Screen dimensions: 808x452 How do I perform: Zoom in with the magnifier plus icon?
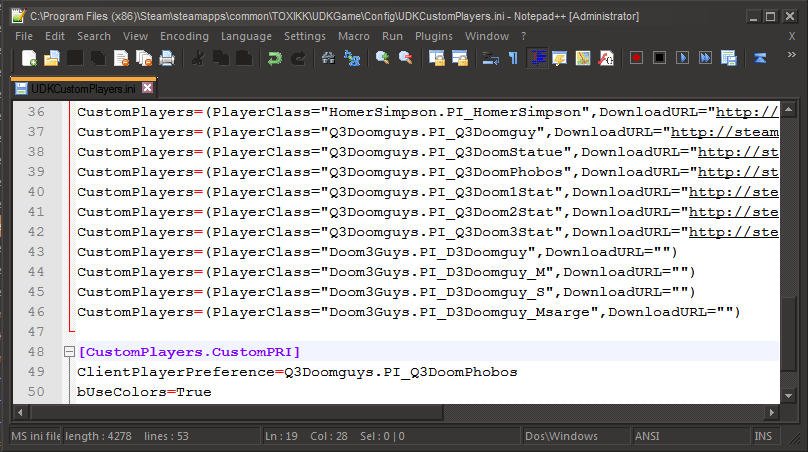(382, 58)
